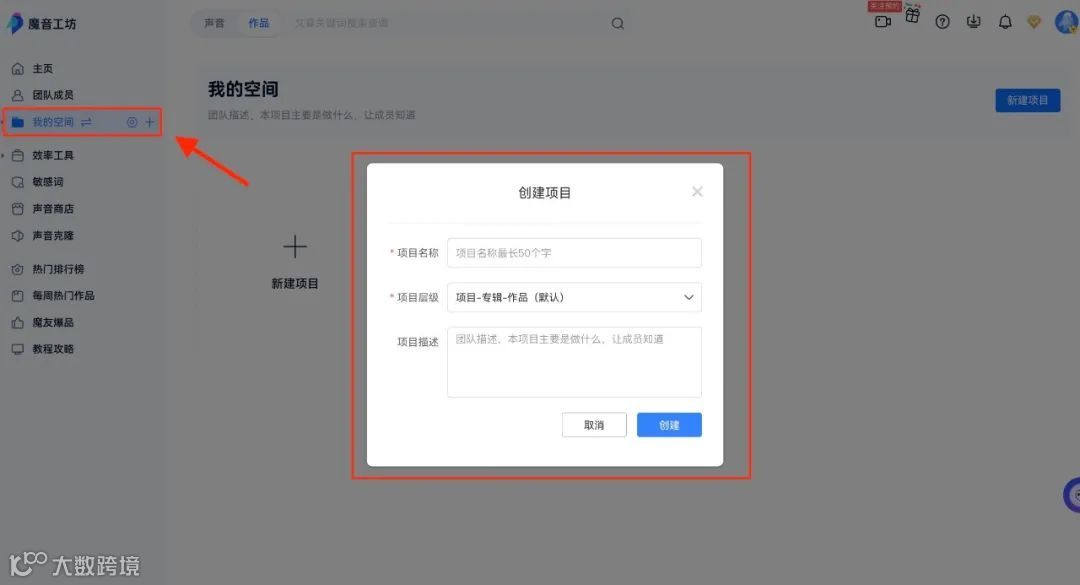Switch to the 声音 tab
The height and width of the screenshot is (585, 1080).
(x=214, y=22)
